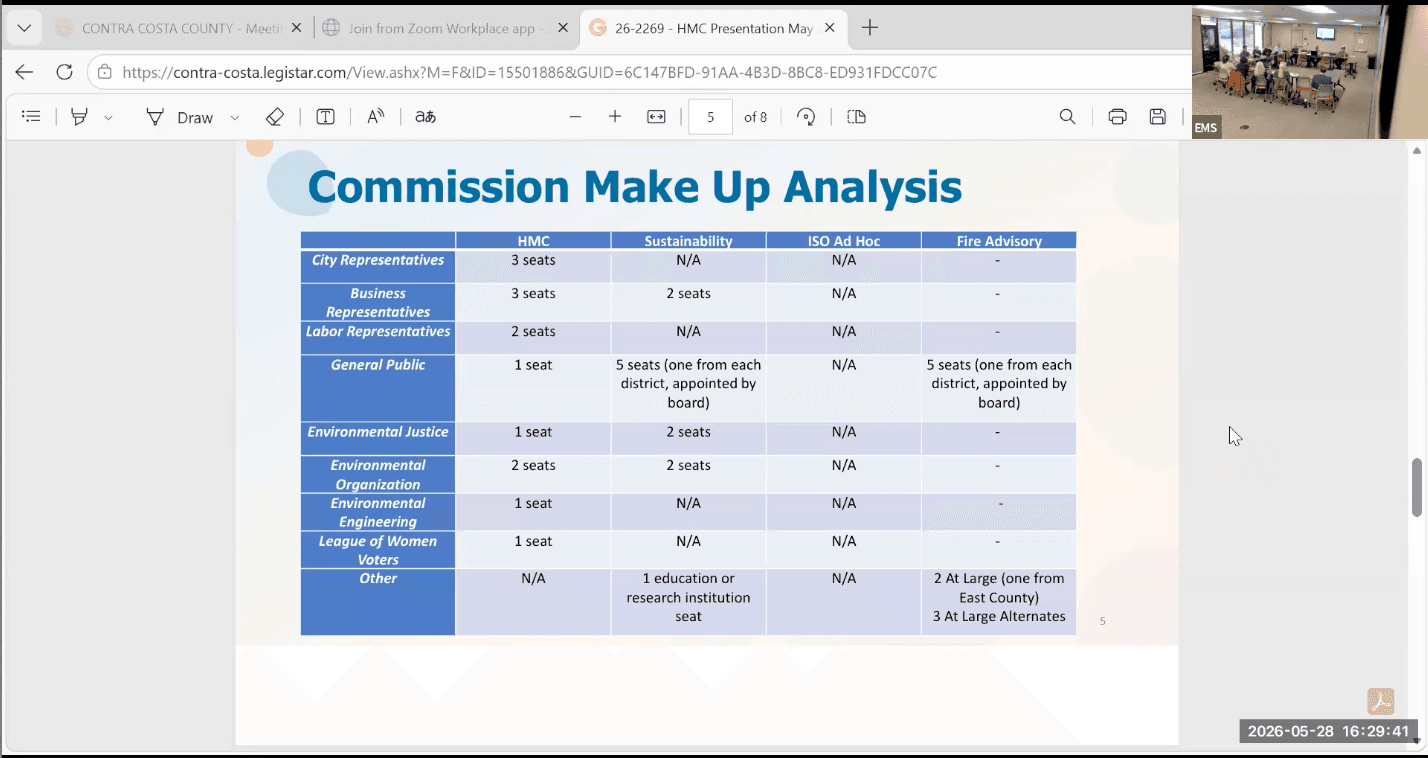
Task: Reload the current page
Action: coord(64,72)
